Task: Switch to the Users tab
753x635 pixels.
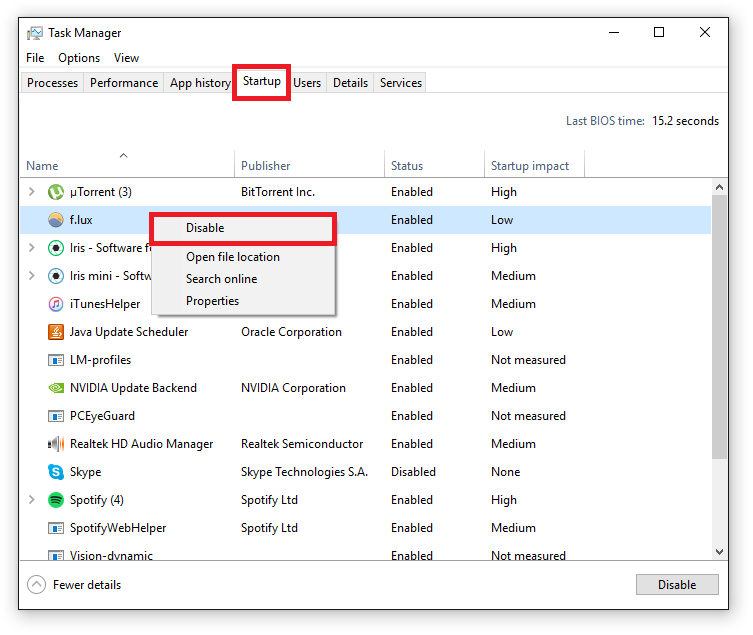Action: 307,83
